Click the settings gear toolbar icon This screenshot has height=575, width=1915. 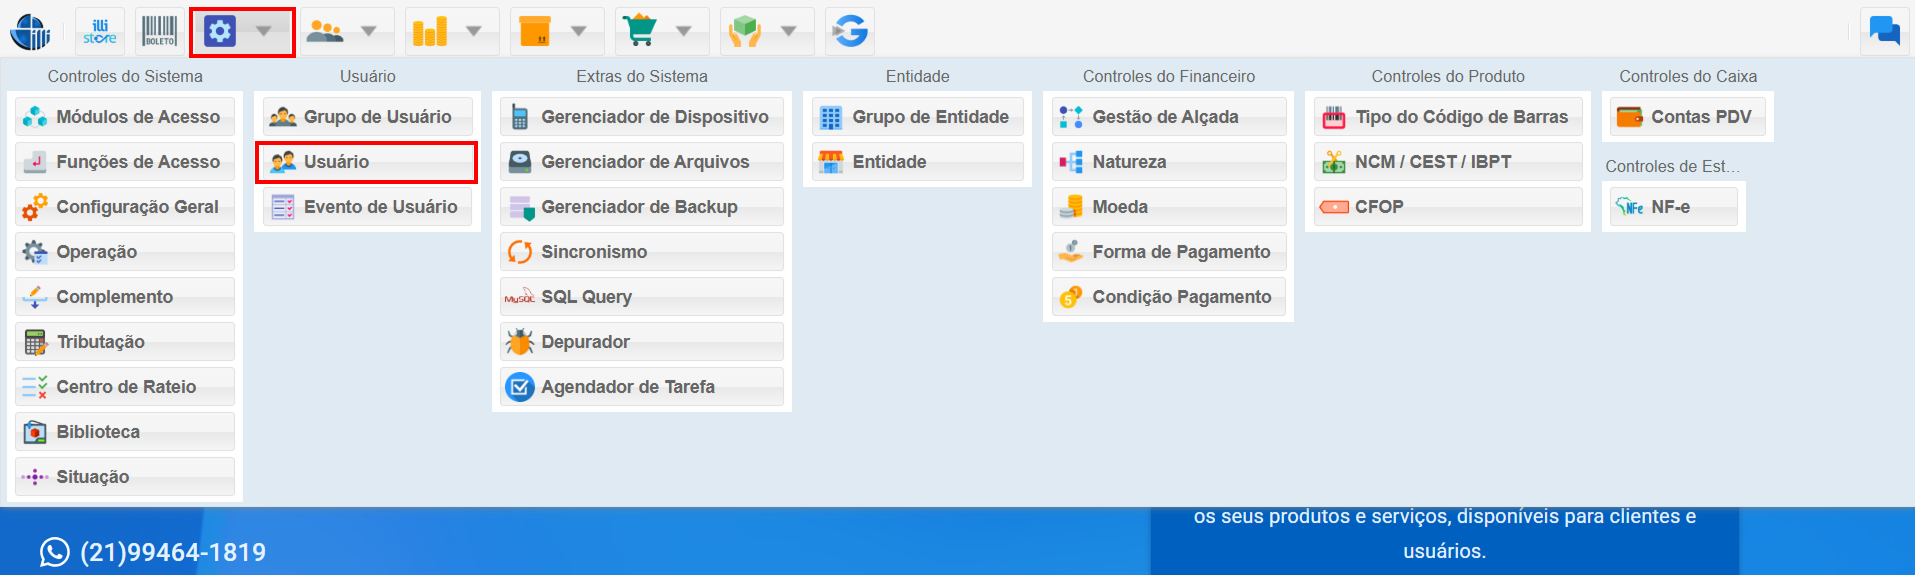[219, 32]
